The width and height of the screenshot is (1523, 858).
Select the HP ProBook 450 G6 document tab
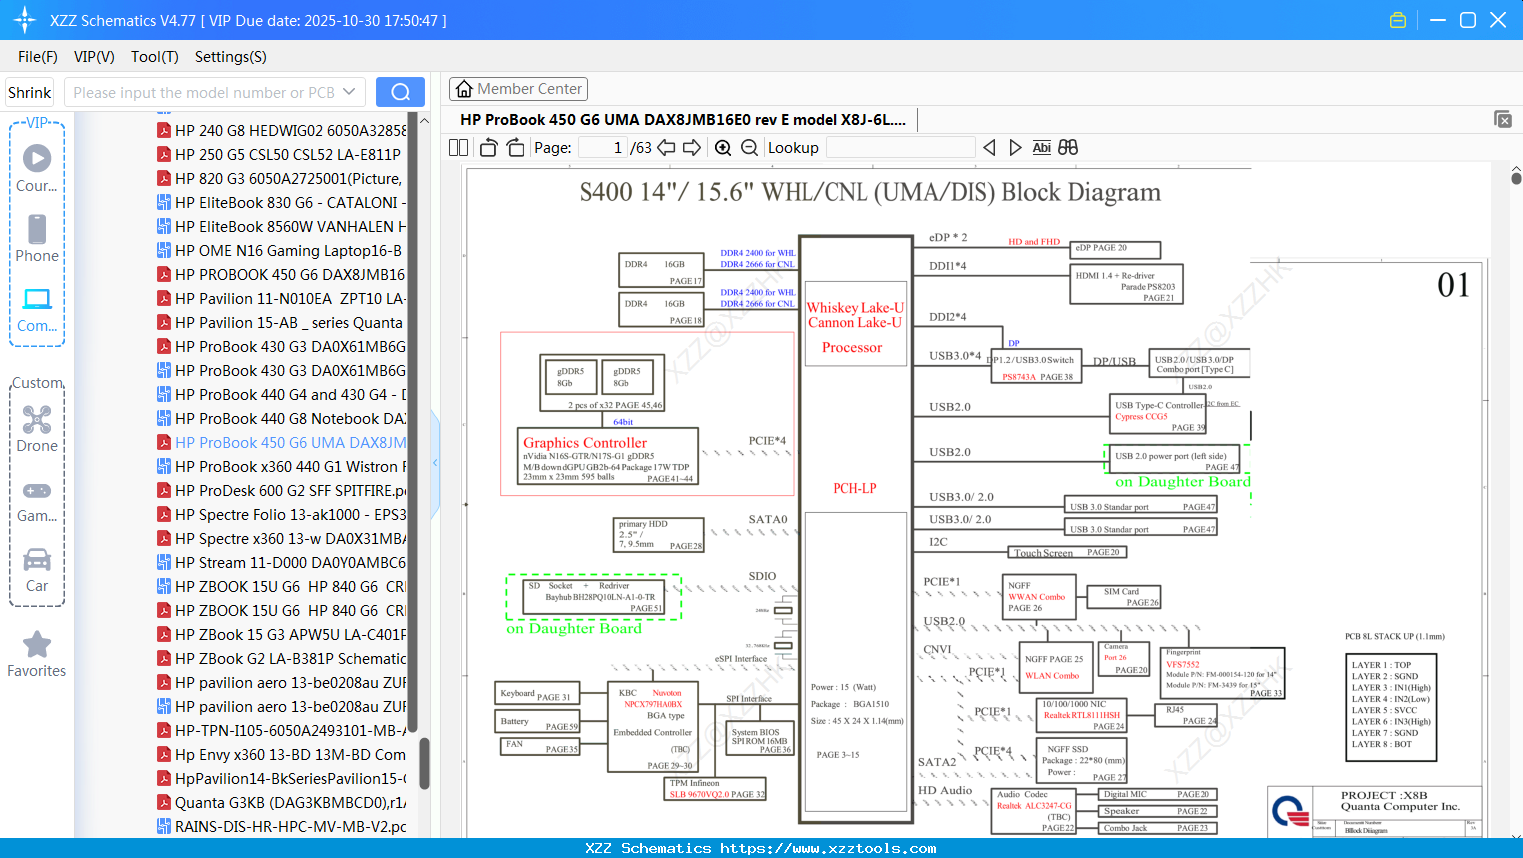click(683, 119)
